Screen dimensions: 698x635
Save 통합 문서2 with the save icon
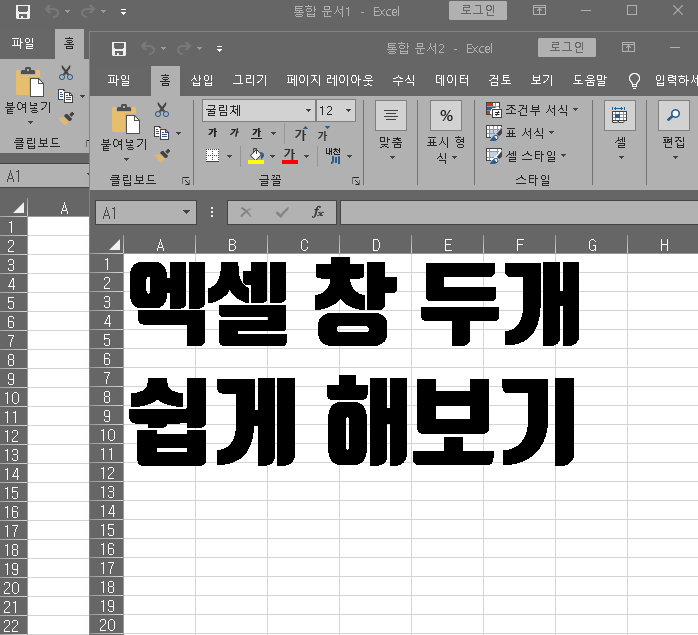(119, 49)
